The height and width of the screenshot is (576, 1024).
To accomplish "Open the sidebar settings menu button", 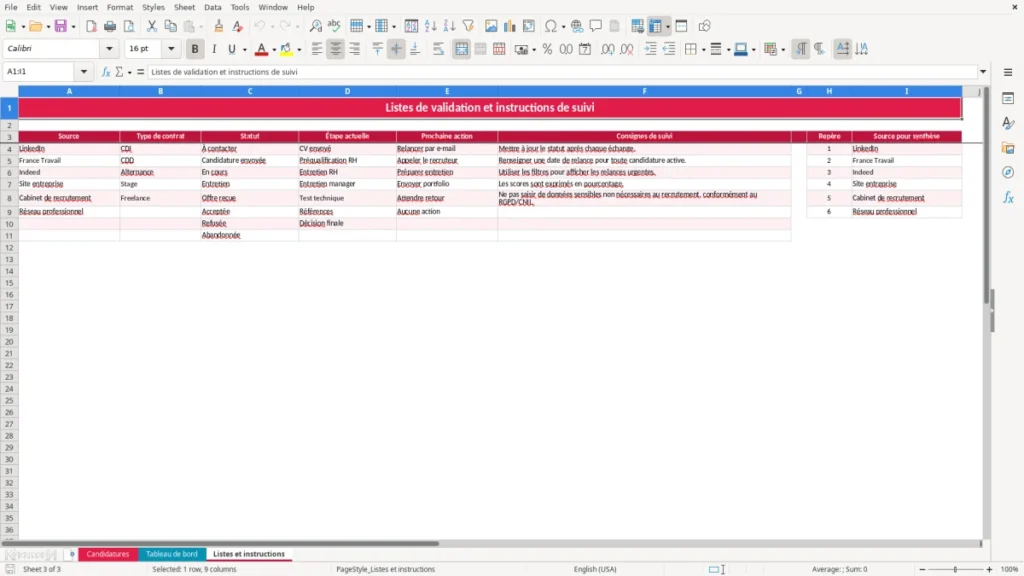I will pos(1008,72).
